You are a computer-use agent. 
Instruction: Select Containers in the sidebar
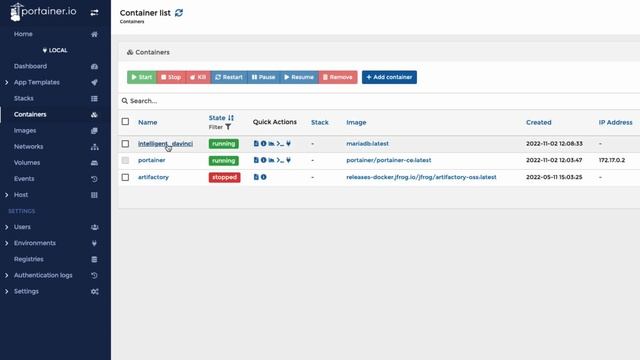[x=30, y=114]
